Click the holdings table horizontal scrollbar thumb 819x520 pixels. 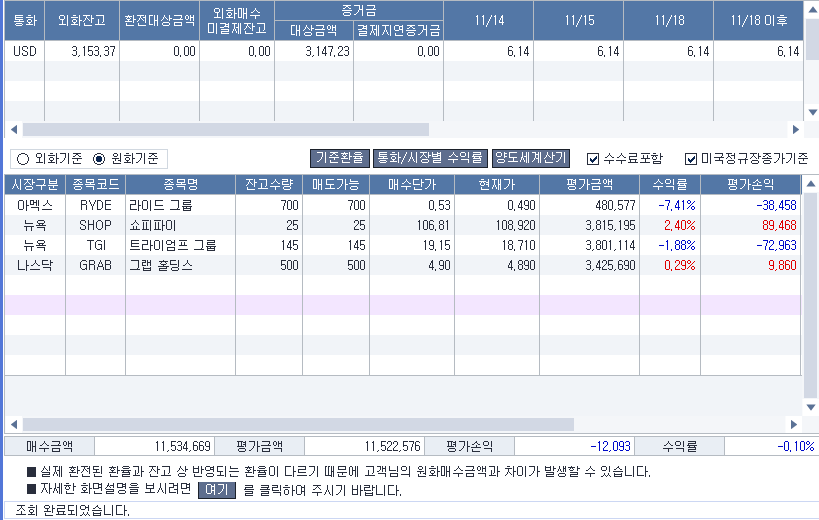click(x=298, y=424)
